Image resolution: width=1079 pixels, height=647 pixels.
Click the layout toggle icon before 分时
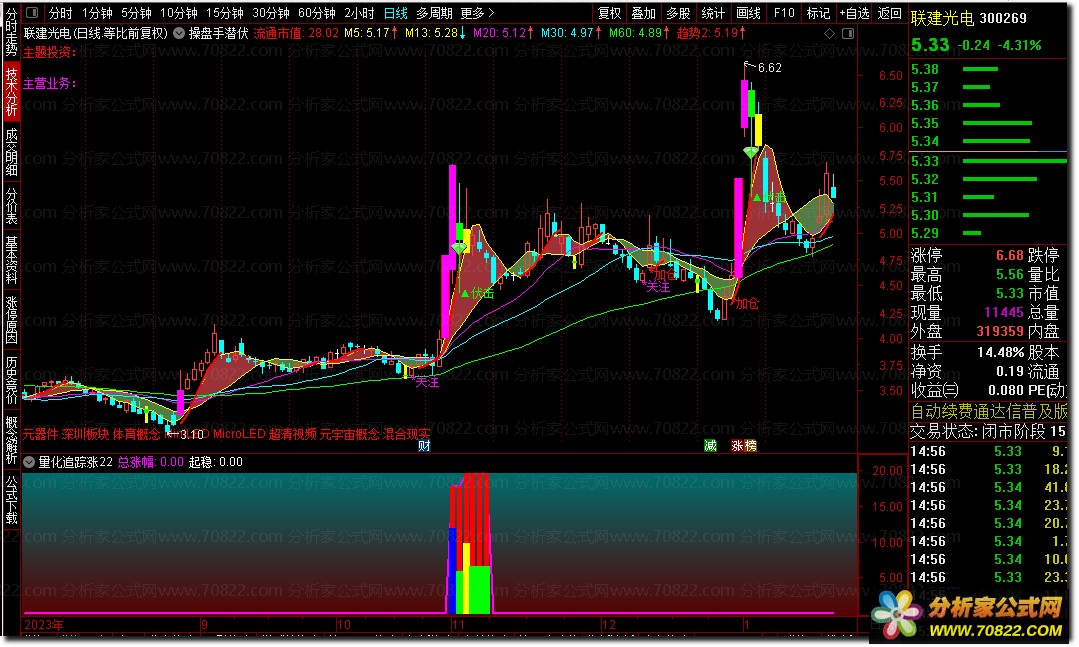32,12
